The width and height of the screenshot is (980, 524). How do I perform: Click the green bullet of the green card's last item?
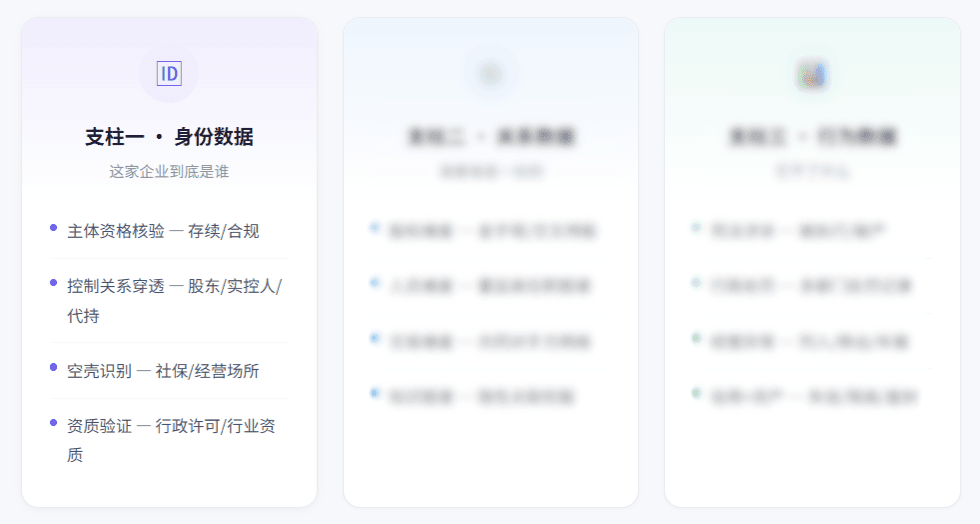pos(696,393)
